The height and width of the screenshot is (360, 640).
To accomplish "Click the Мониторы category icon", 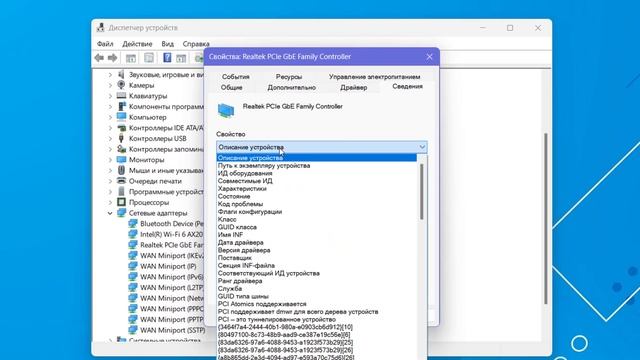I will pos(121,159).
